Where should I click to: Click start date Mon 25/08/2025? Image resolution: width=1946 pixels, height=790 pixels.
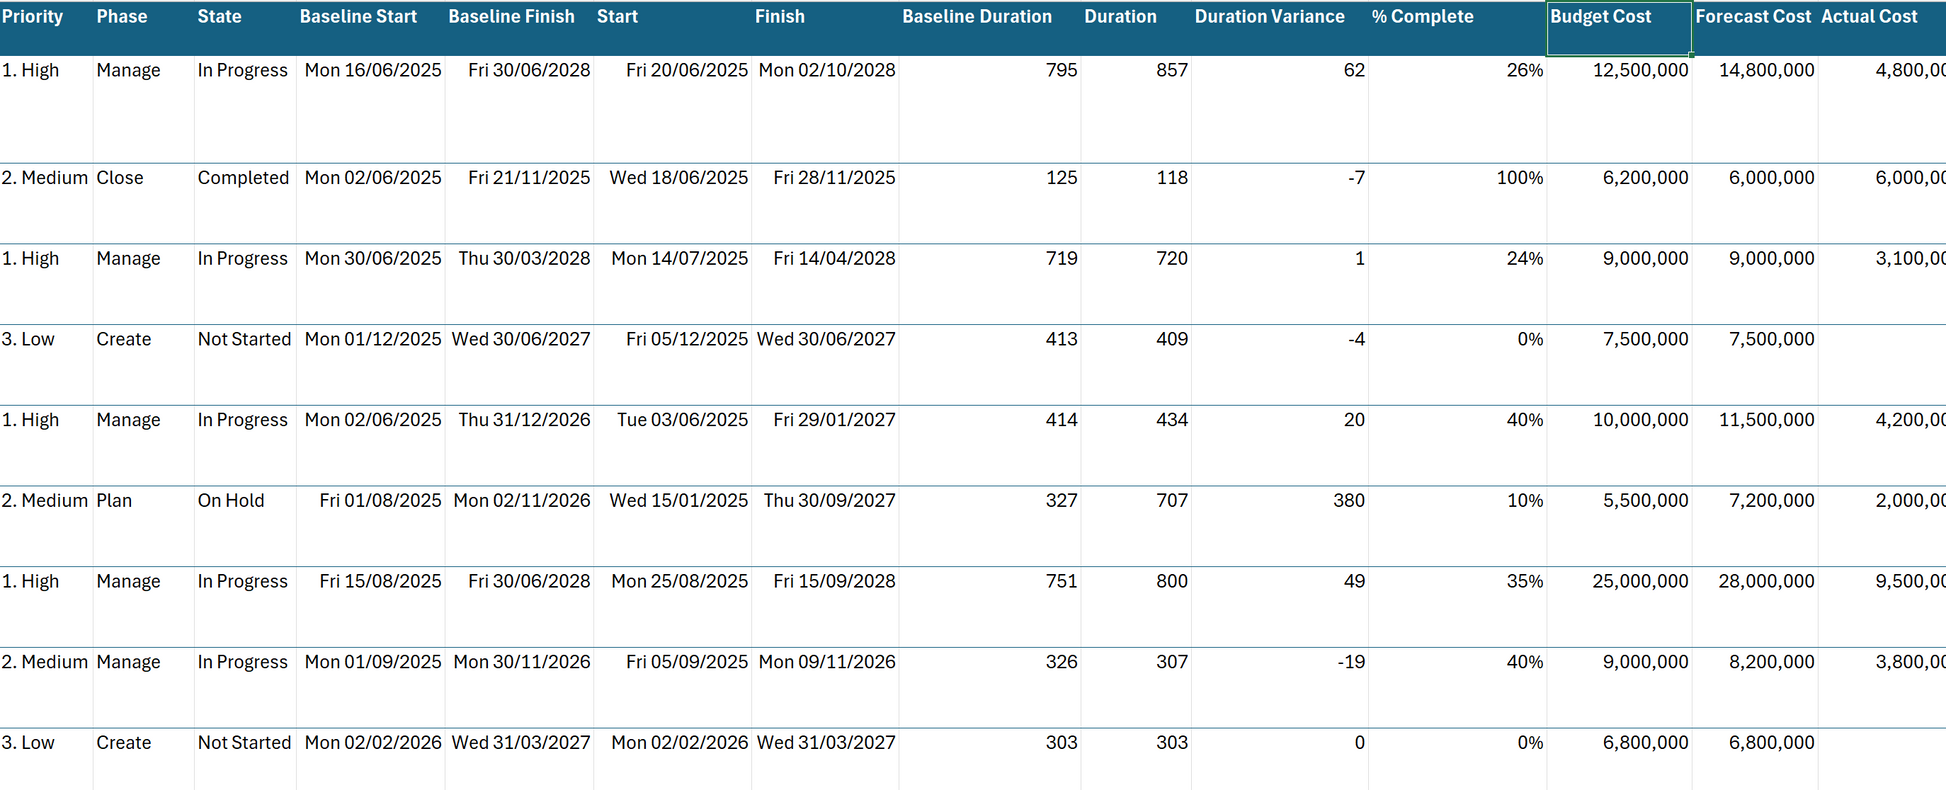point(680,582)
